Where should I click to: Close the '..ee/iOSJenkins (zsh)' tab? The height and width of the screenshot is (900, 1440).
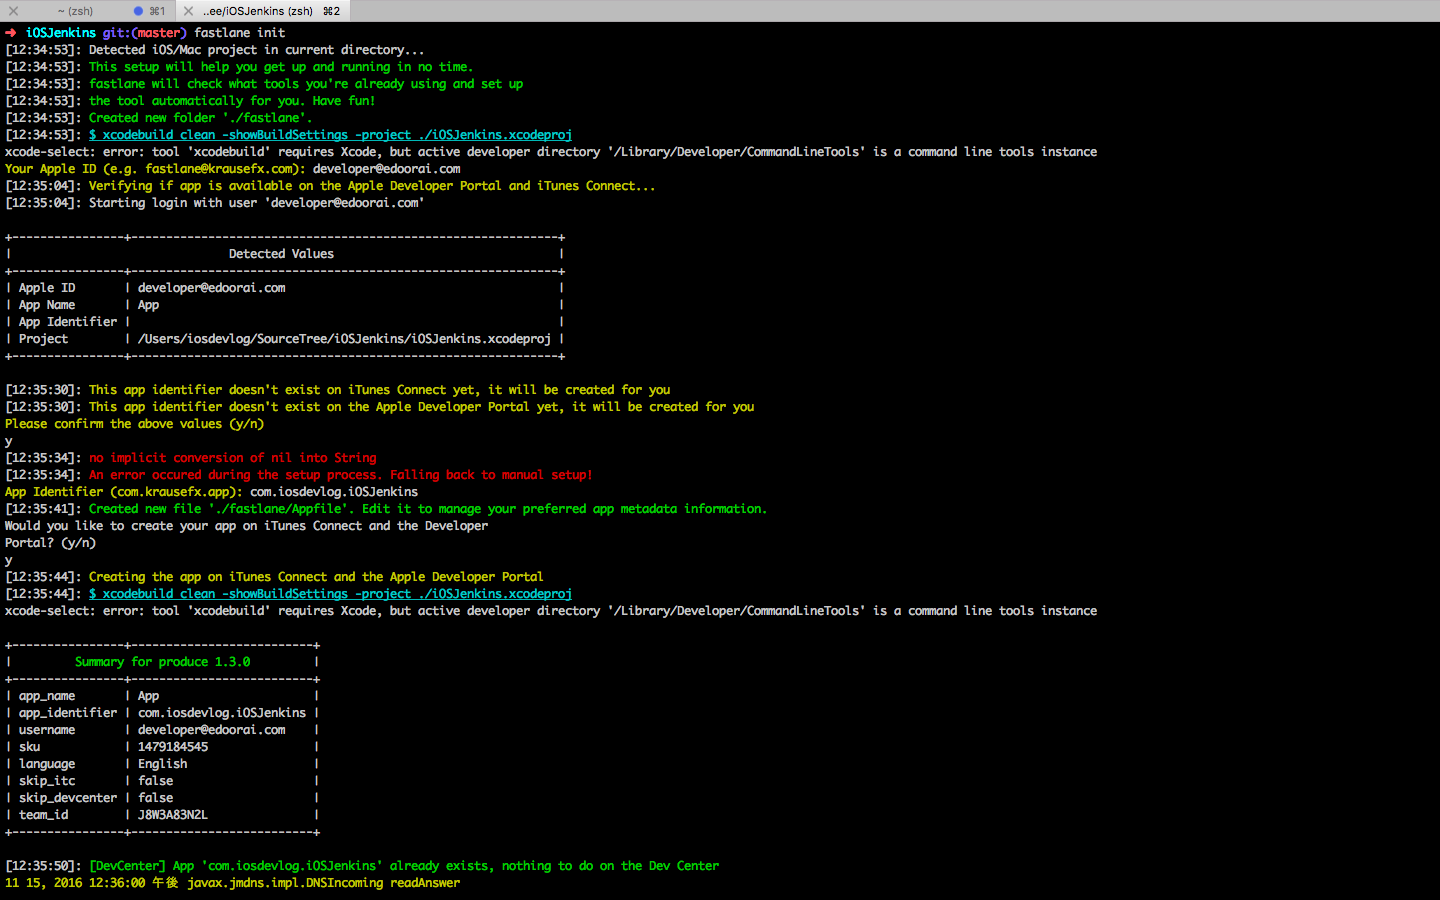pyautogui.click(x=188, y=11)
